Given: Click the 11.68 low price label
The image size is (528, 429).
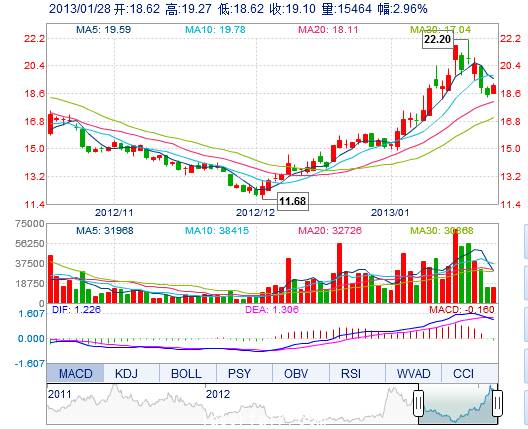Looking at the screenshot, I should pyautogui.click(x=293, y=201).
